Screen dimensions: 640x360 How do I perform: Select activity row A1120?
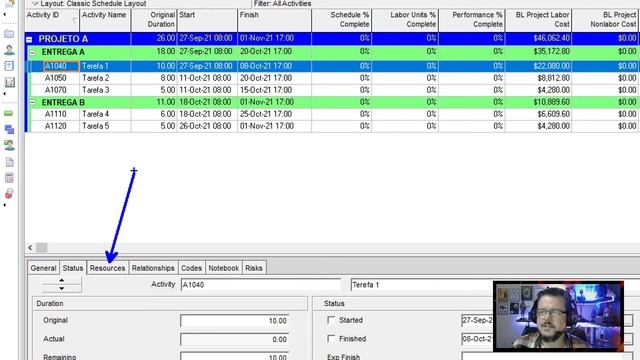332,126
